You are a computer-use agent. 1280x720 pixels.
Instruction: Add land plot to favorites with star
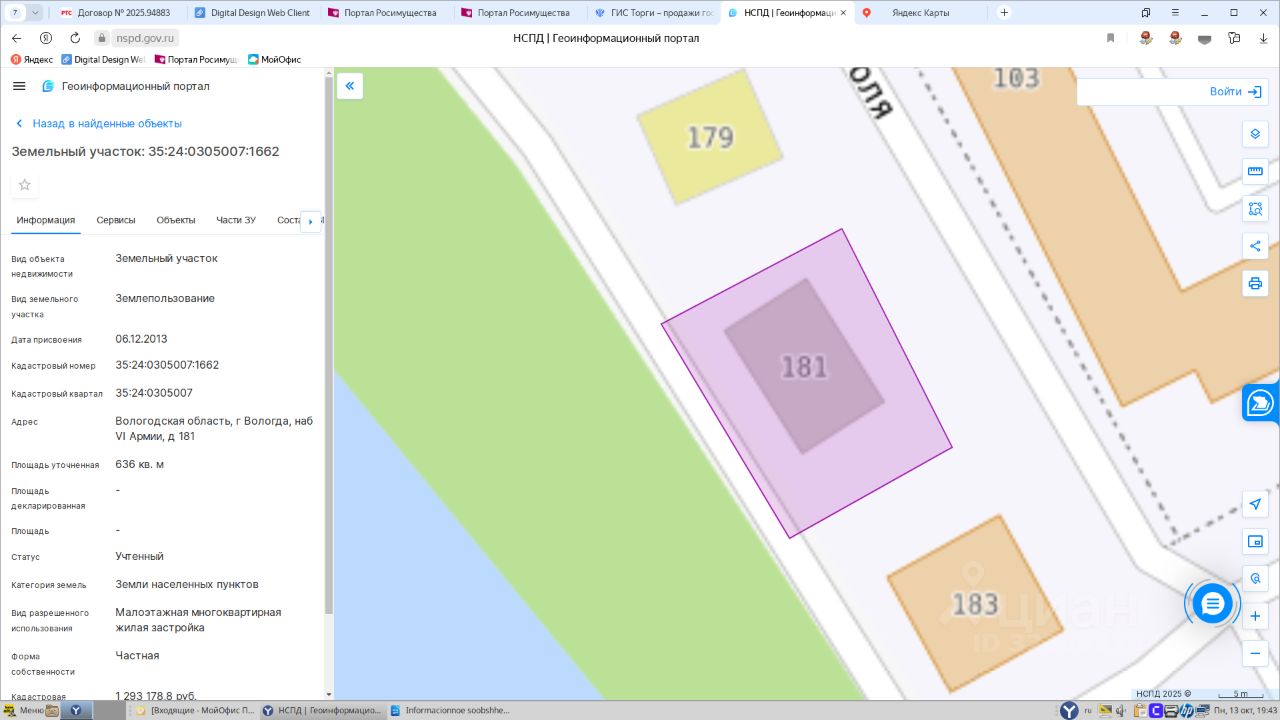point(25,185)
